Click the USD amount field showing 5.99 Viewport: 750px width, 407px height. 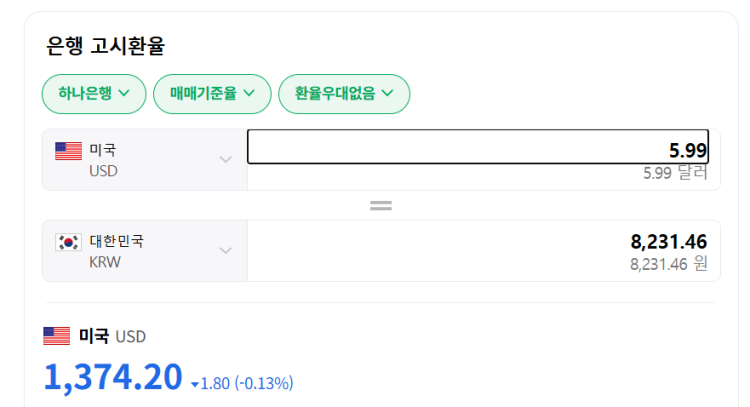[x=478, y=147]
